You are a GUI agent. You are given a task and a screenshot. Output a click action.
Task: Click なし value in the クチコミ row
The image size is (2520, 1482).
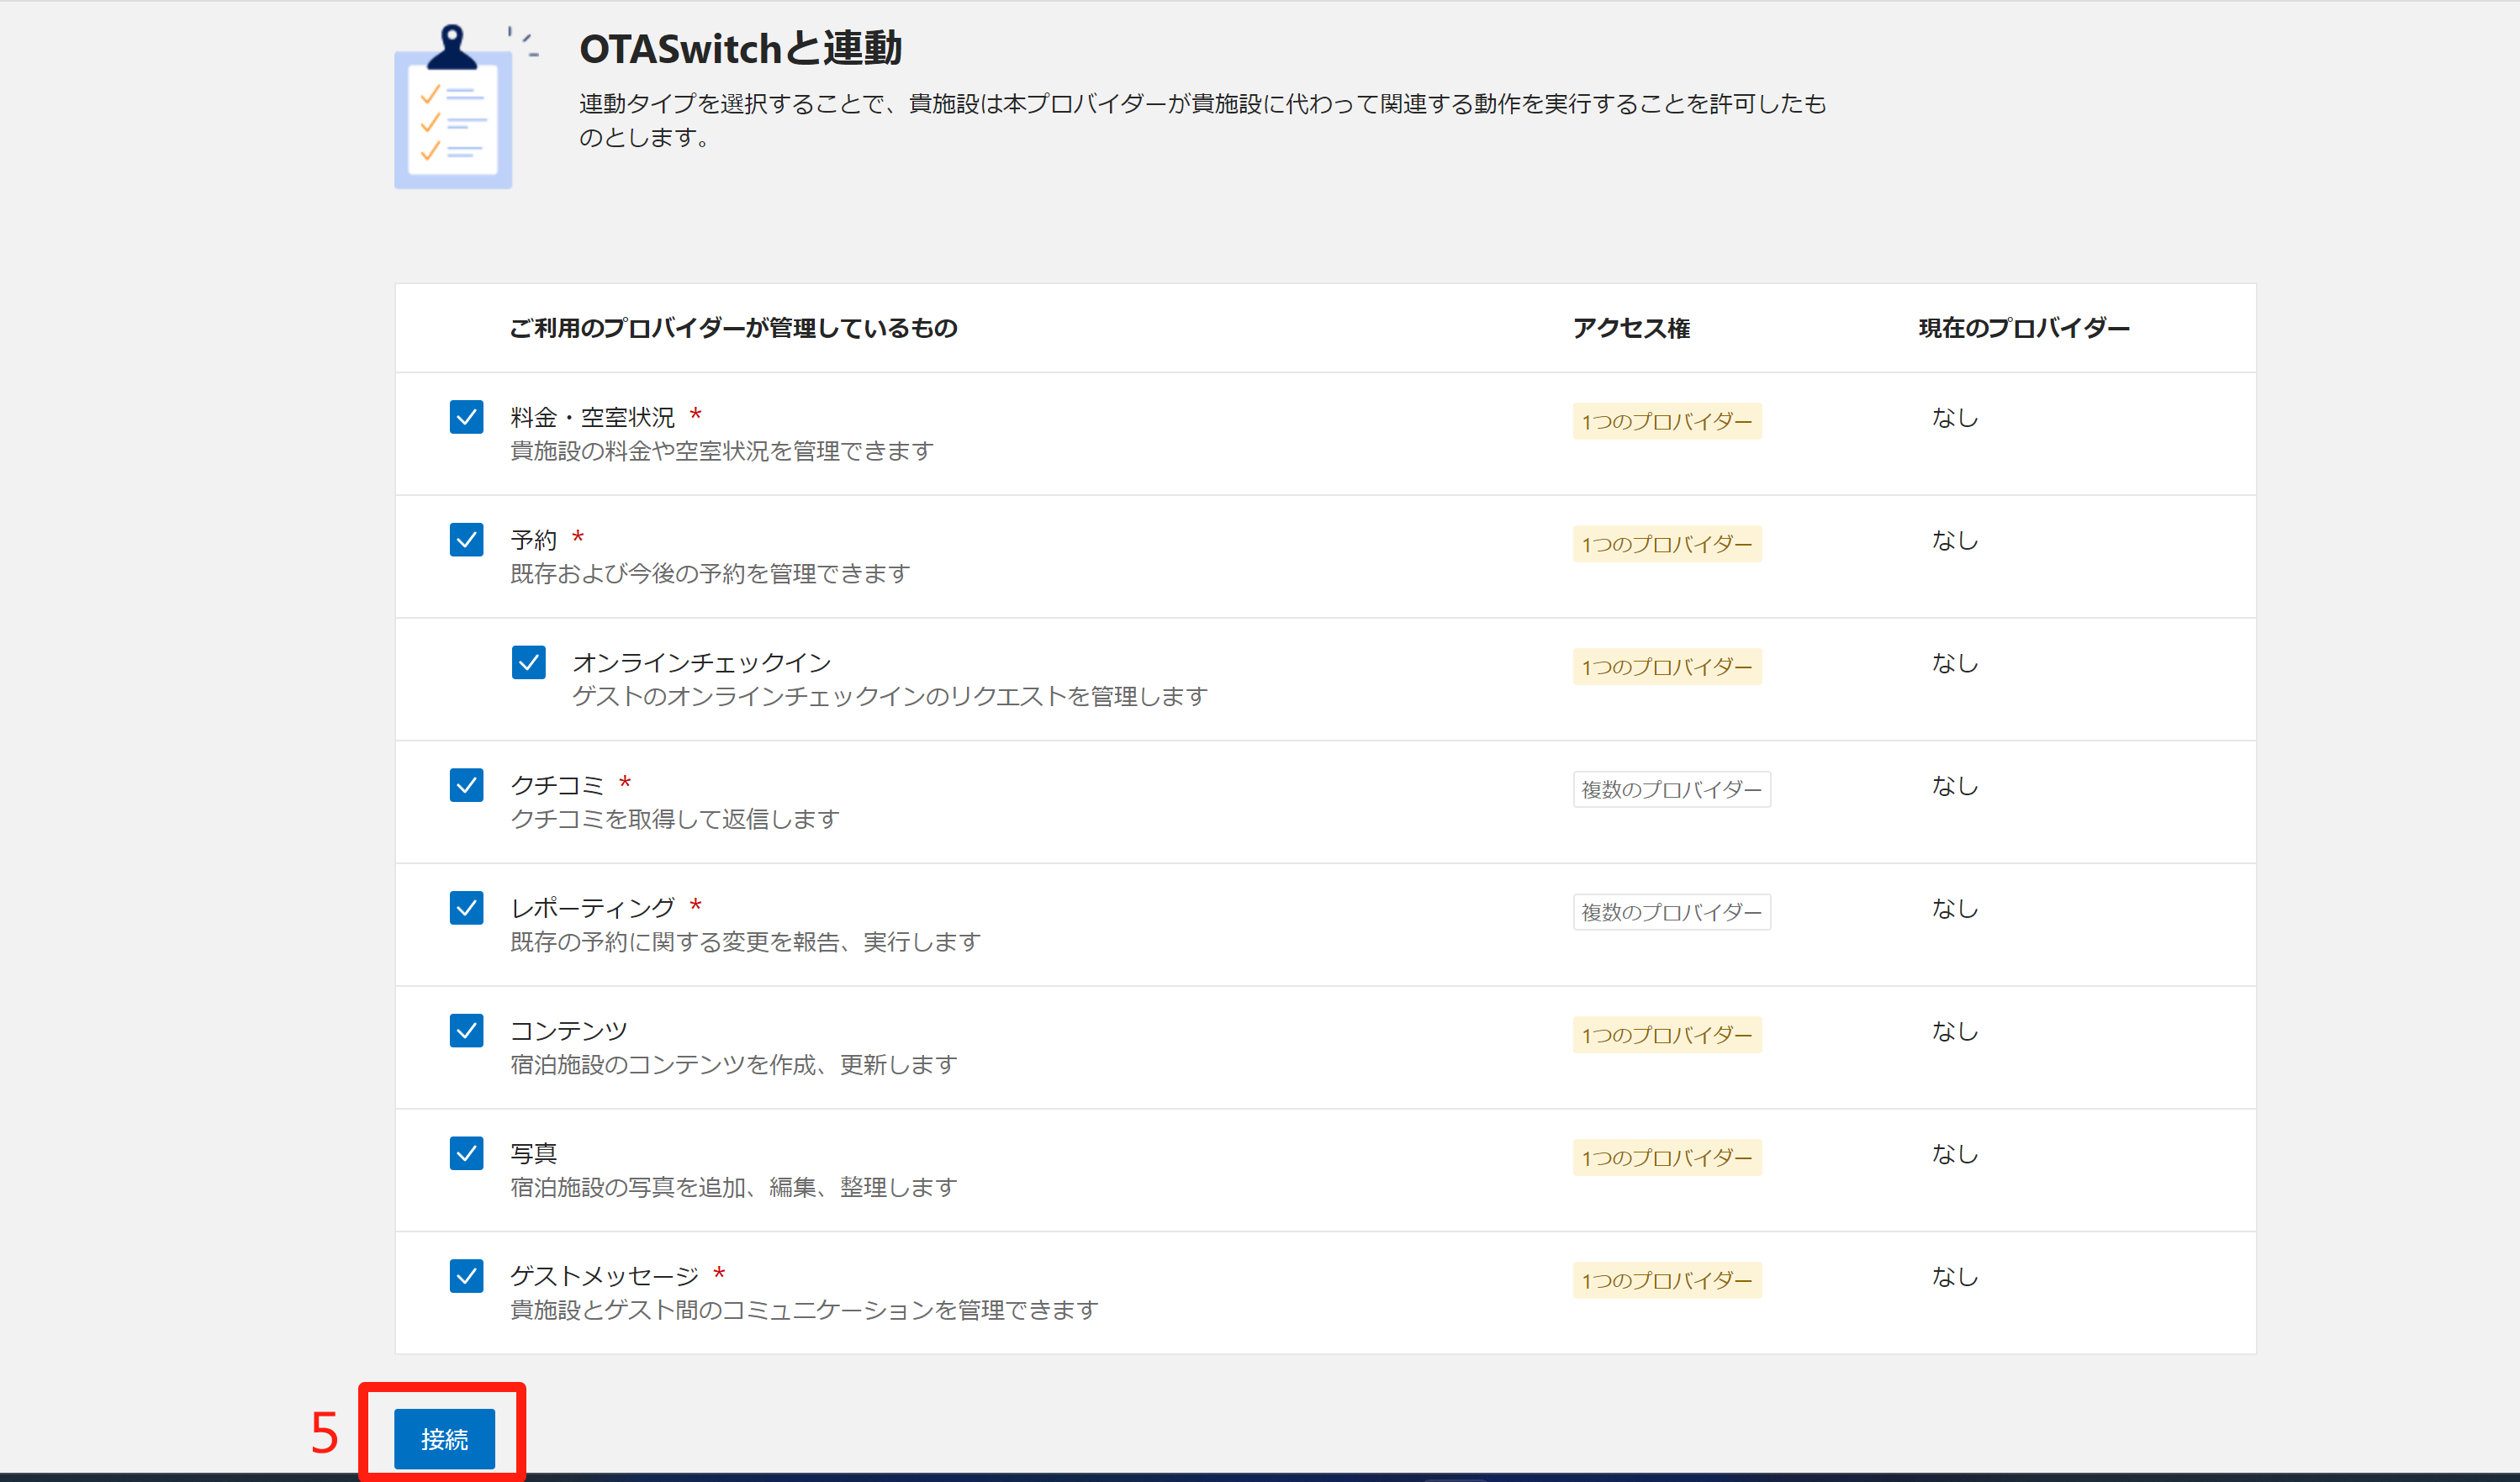1955,786
